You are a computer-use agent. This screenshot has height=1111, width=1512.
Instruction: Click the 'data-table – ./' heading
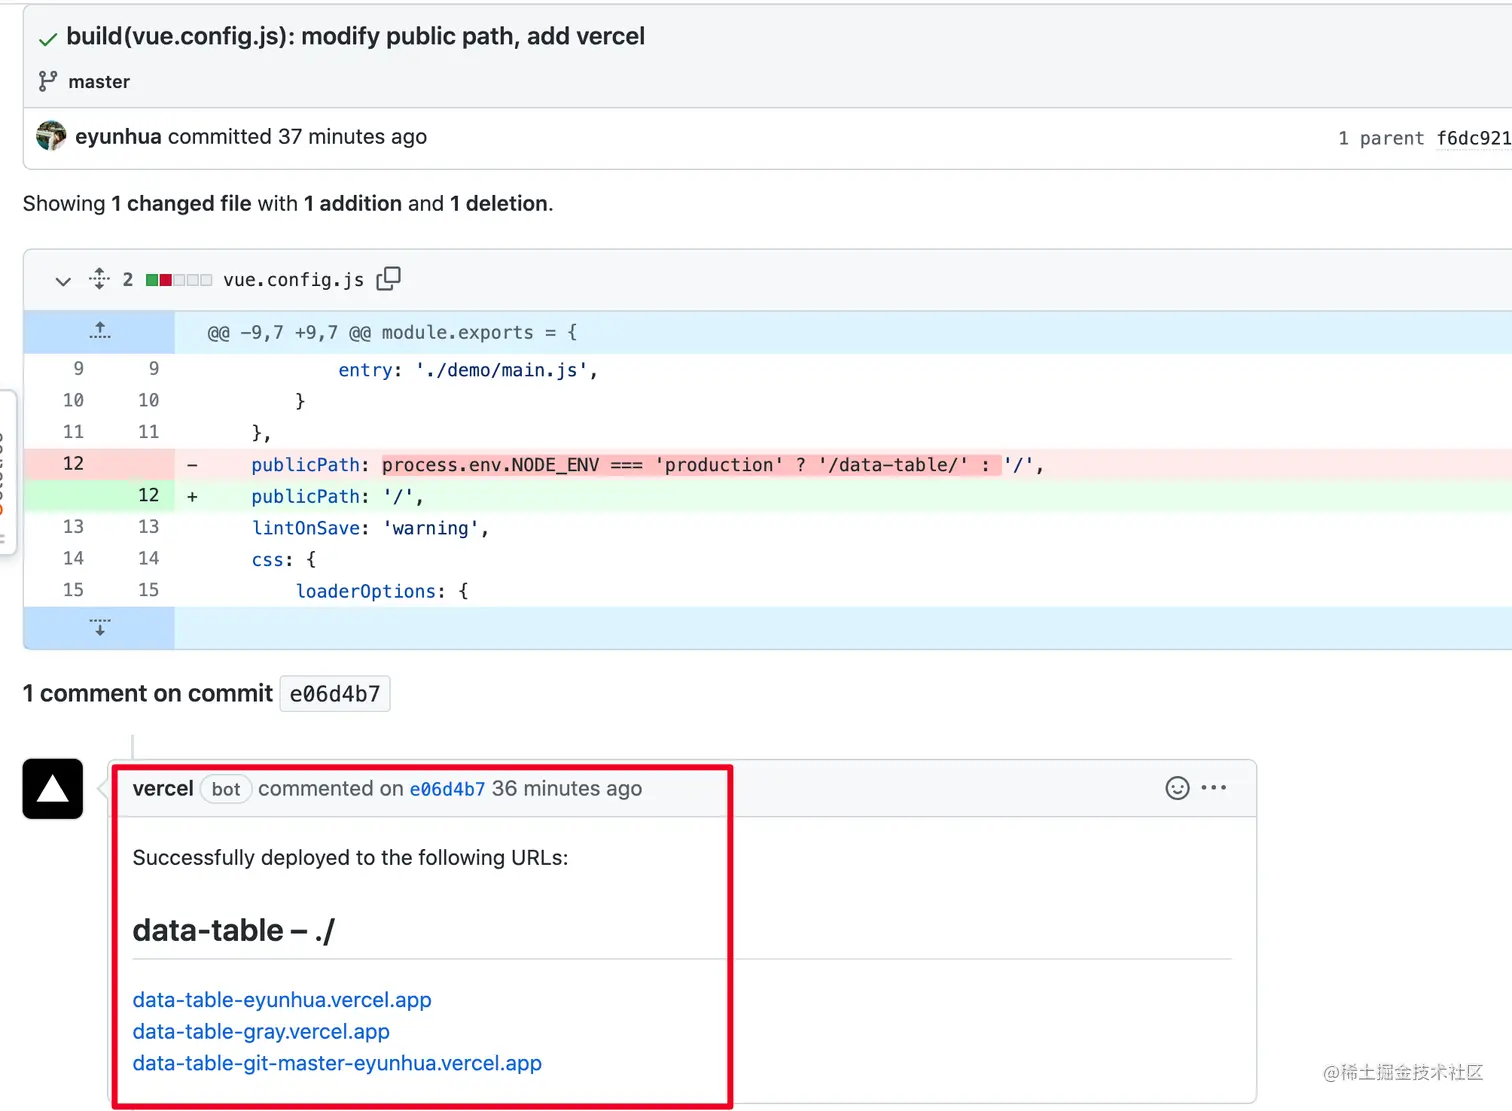(x=234, y=931)
